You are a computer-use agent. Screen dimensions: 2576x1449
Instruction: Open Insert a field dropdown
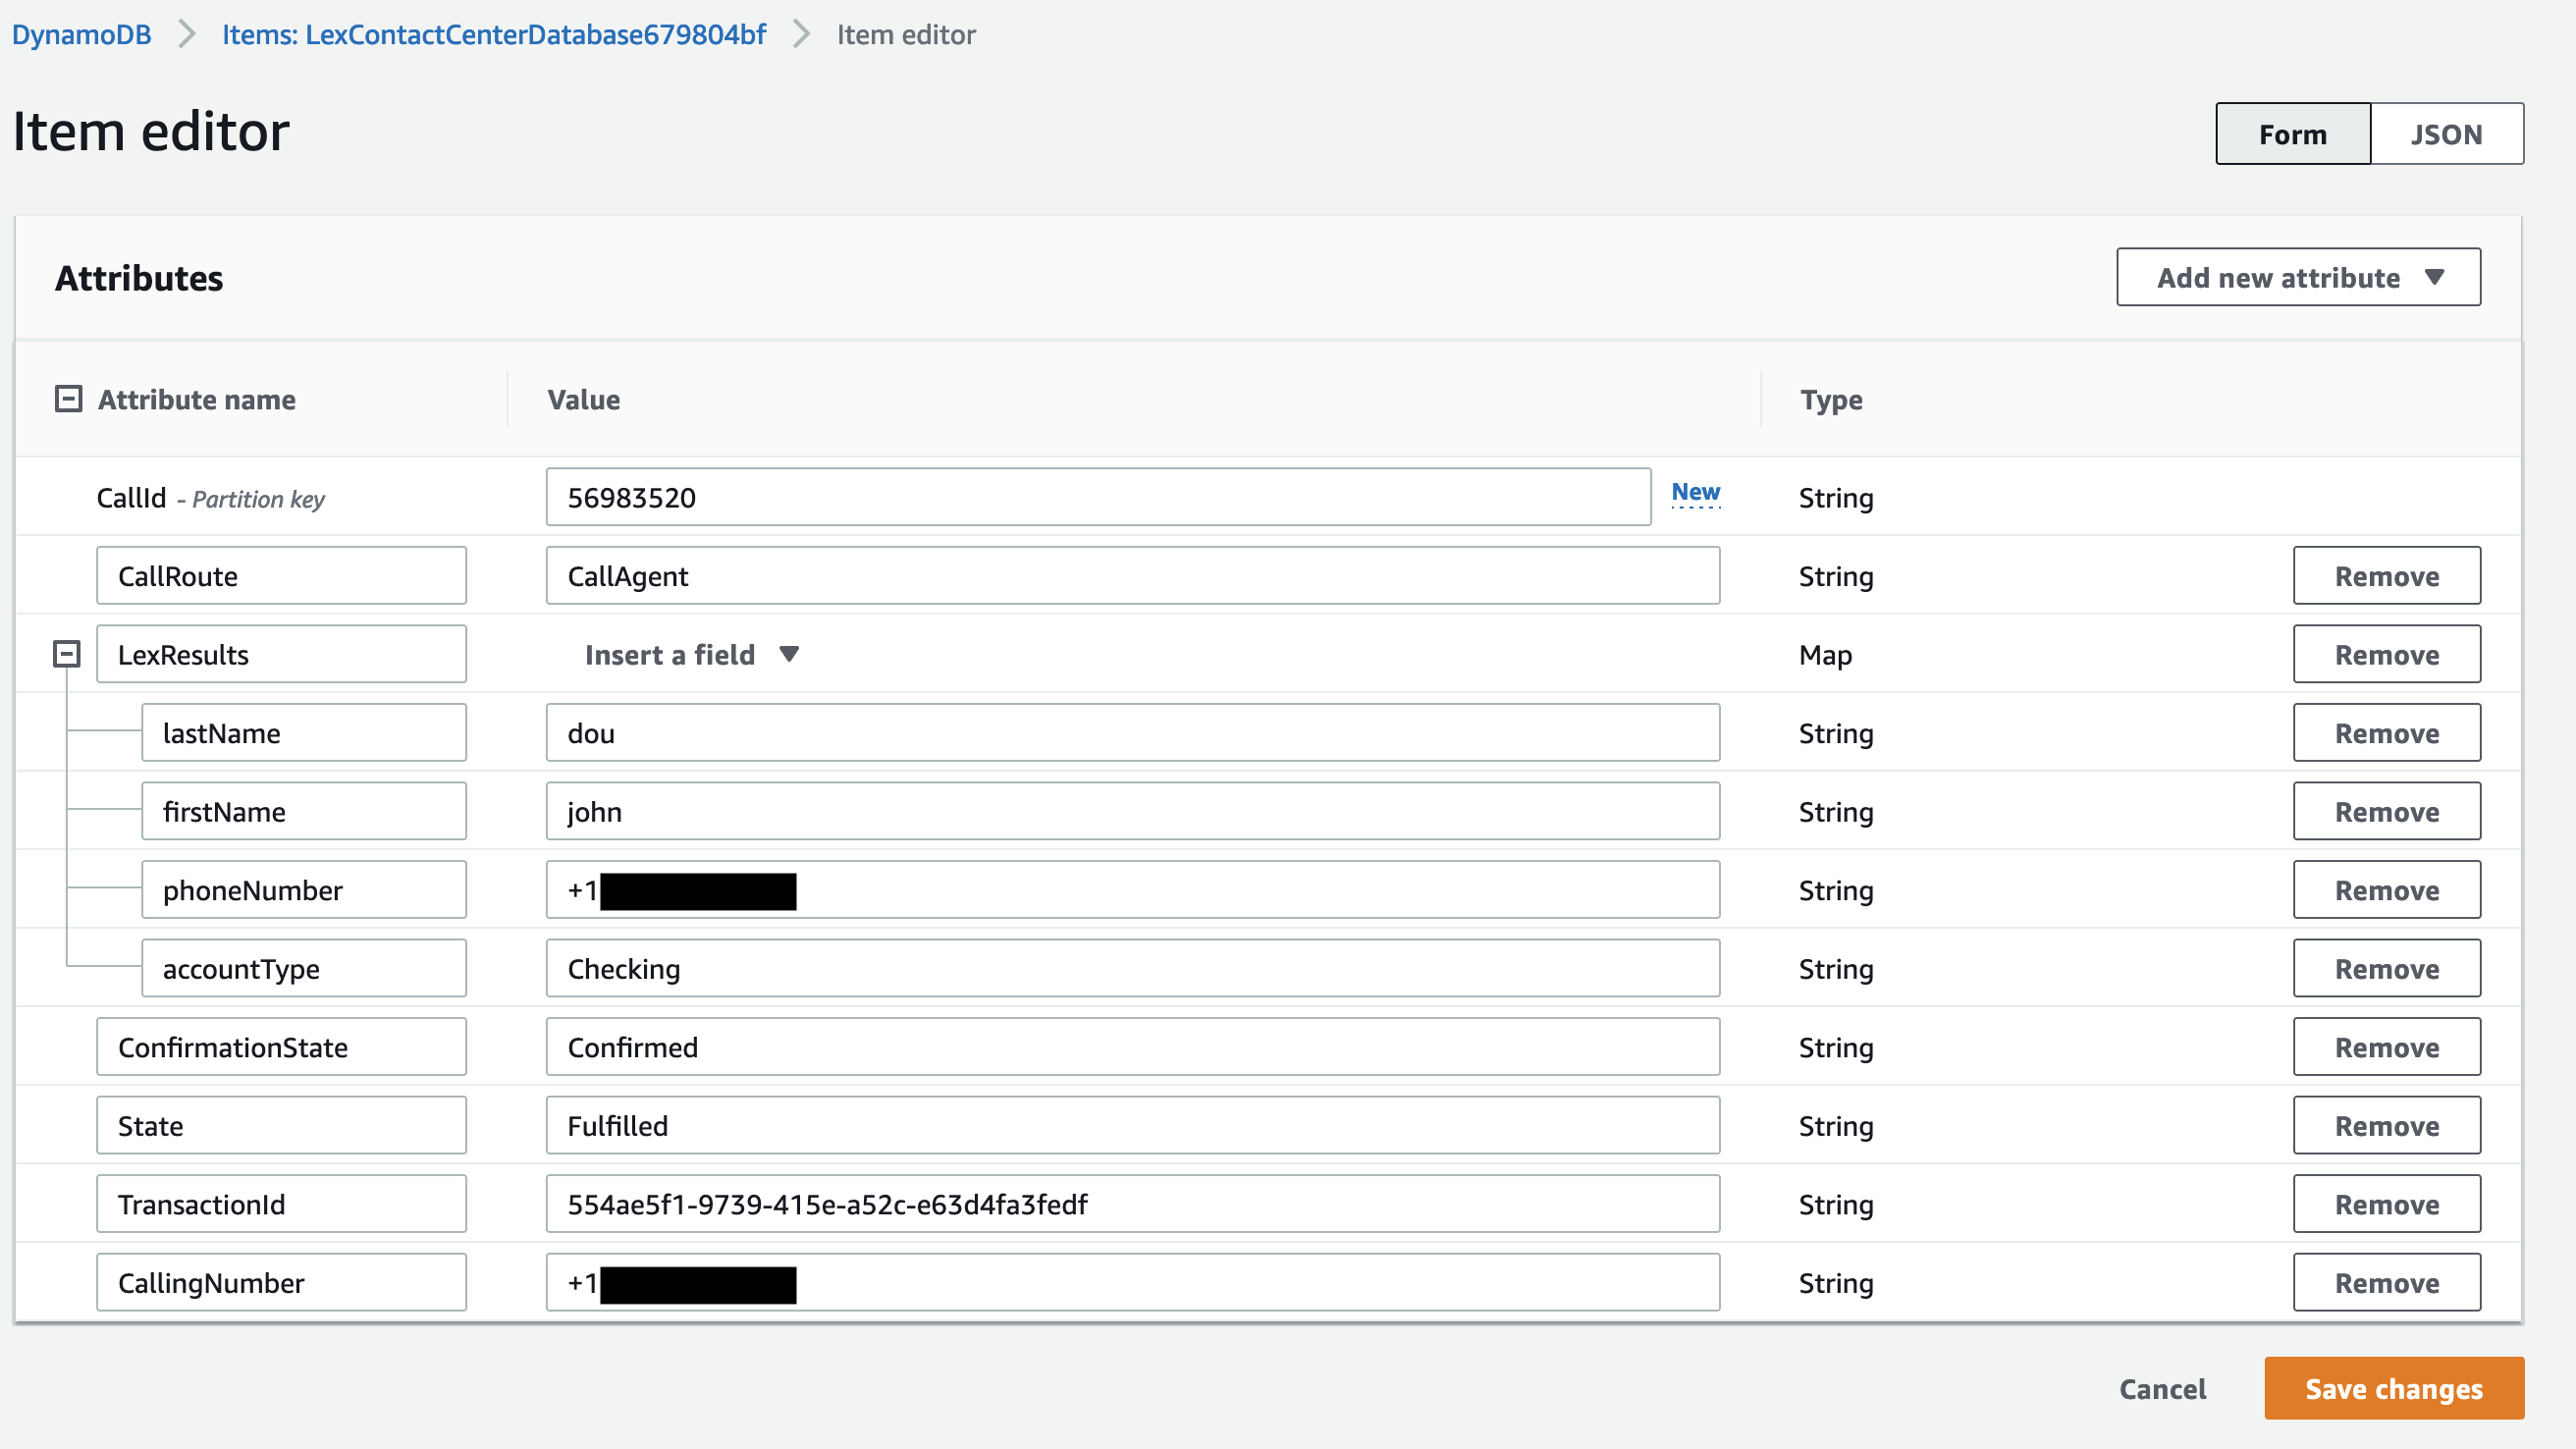pyautogui.click(x=692, y=655)
